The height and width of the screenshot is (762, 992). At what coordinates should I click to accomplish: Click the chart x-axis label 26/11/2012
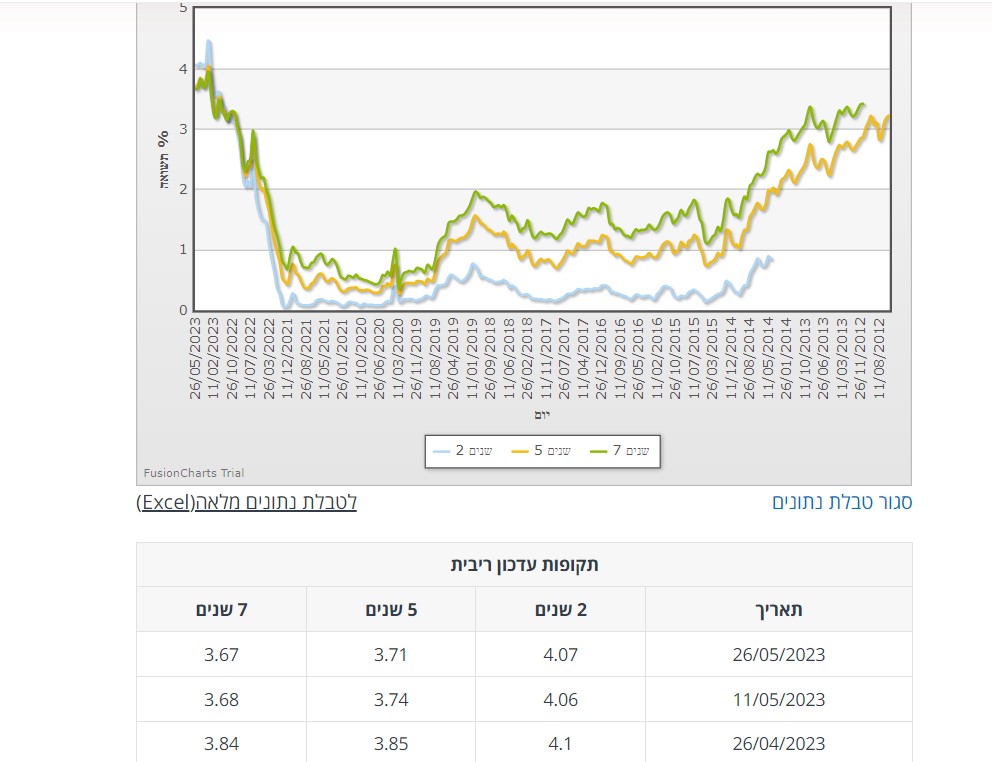point(860,358)
